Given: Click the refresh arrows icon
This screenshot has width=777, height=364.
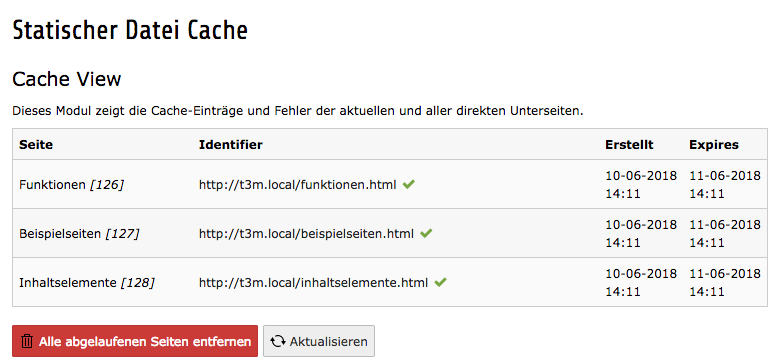Looking at the screenshot, I should pyautogui.click(x=278, y=341).
